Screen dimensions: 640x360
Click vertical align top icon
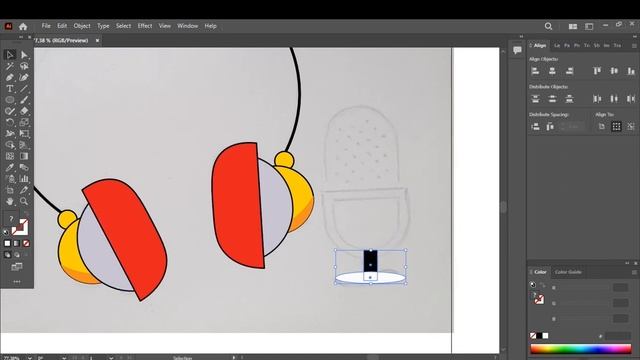597,71
